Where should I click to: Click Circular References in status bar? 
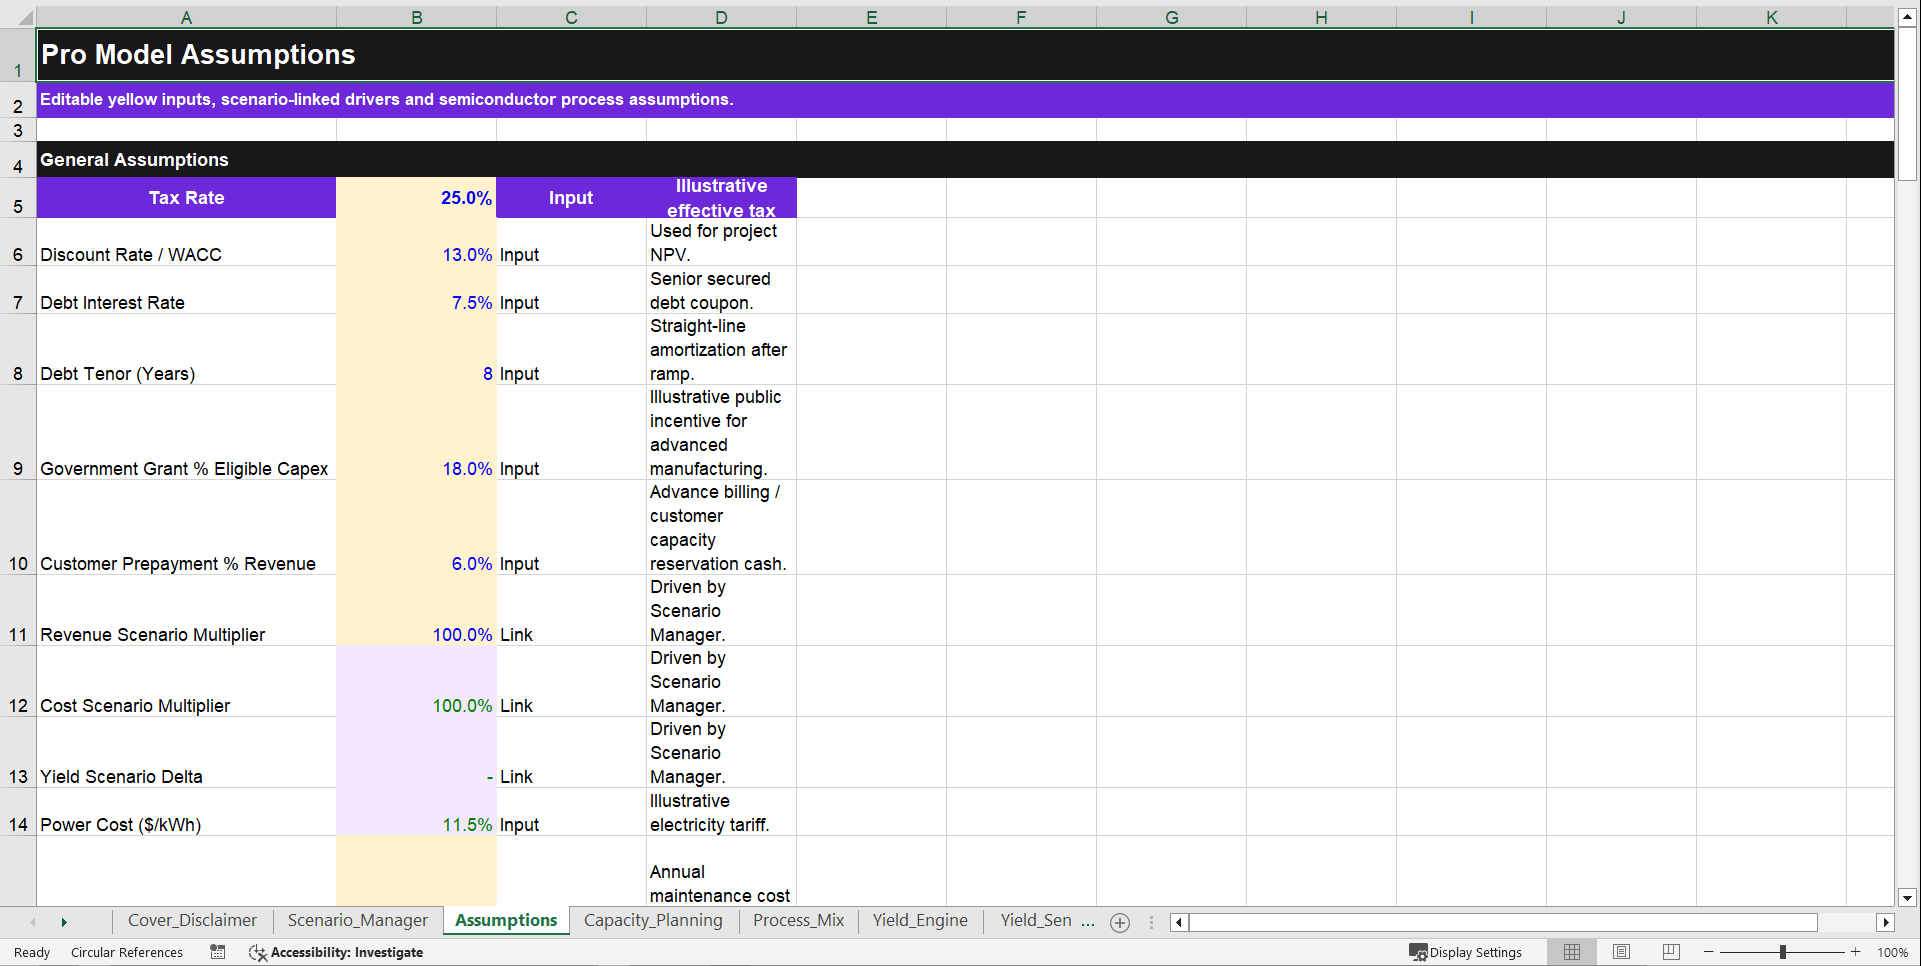click(127, 952)
